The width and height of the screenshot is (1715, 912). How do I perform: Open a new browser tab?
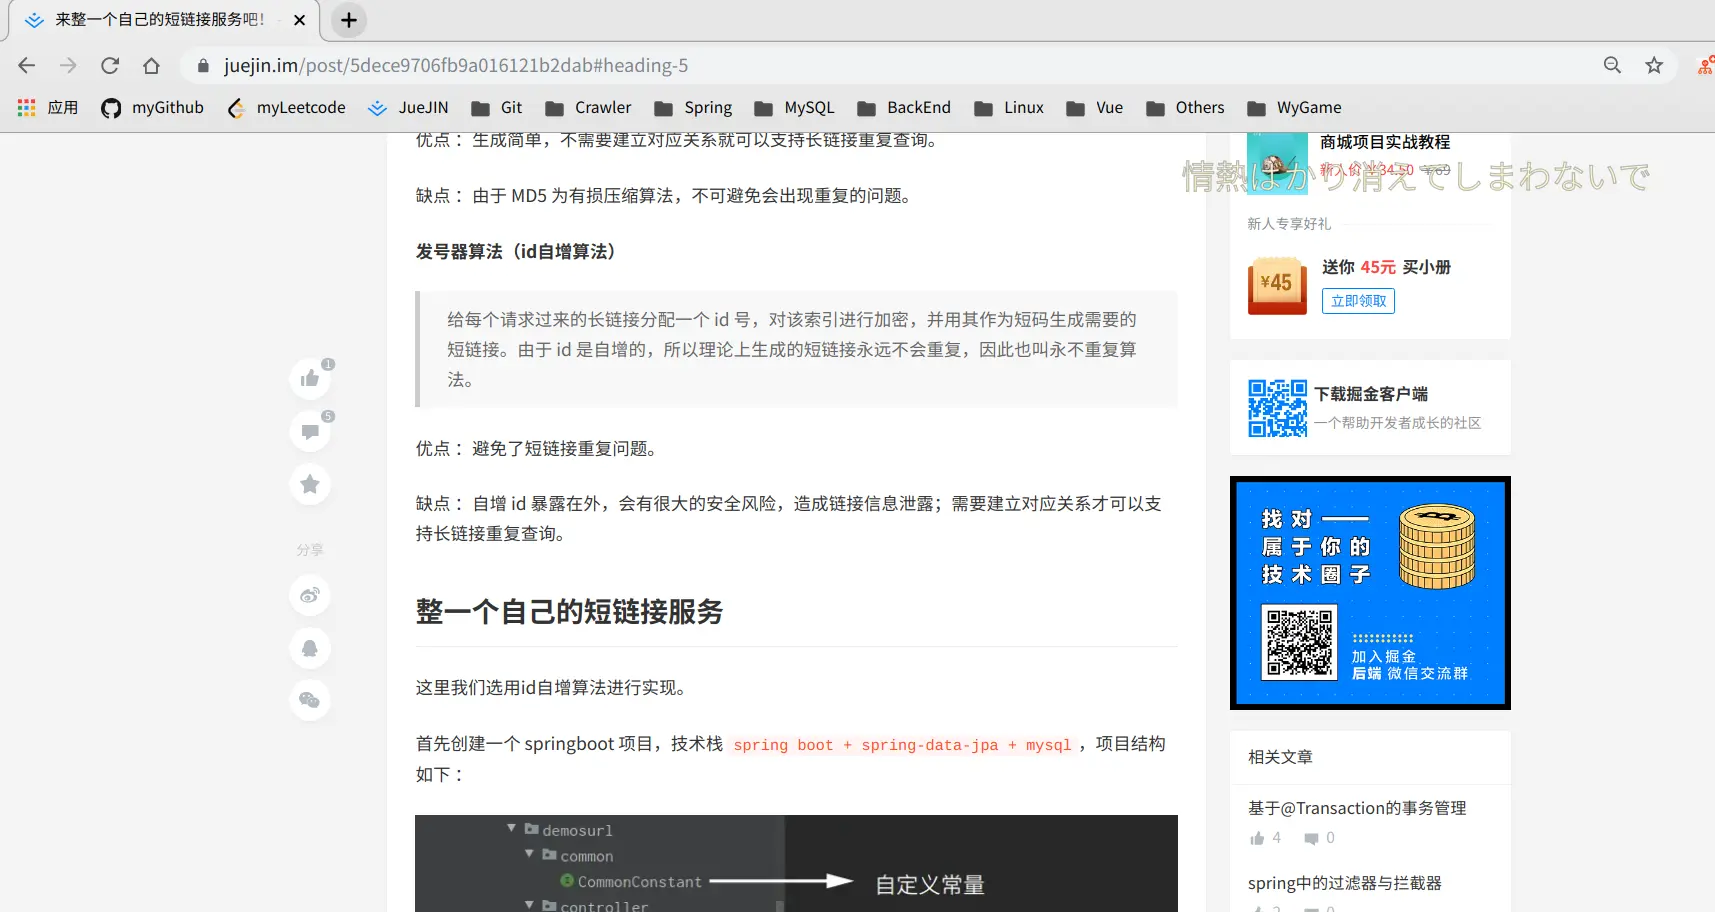[348, 20]
